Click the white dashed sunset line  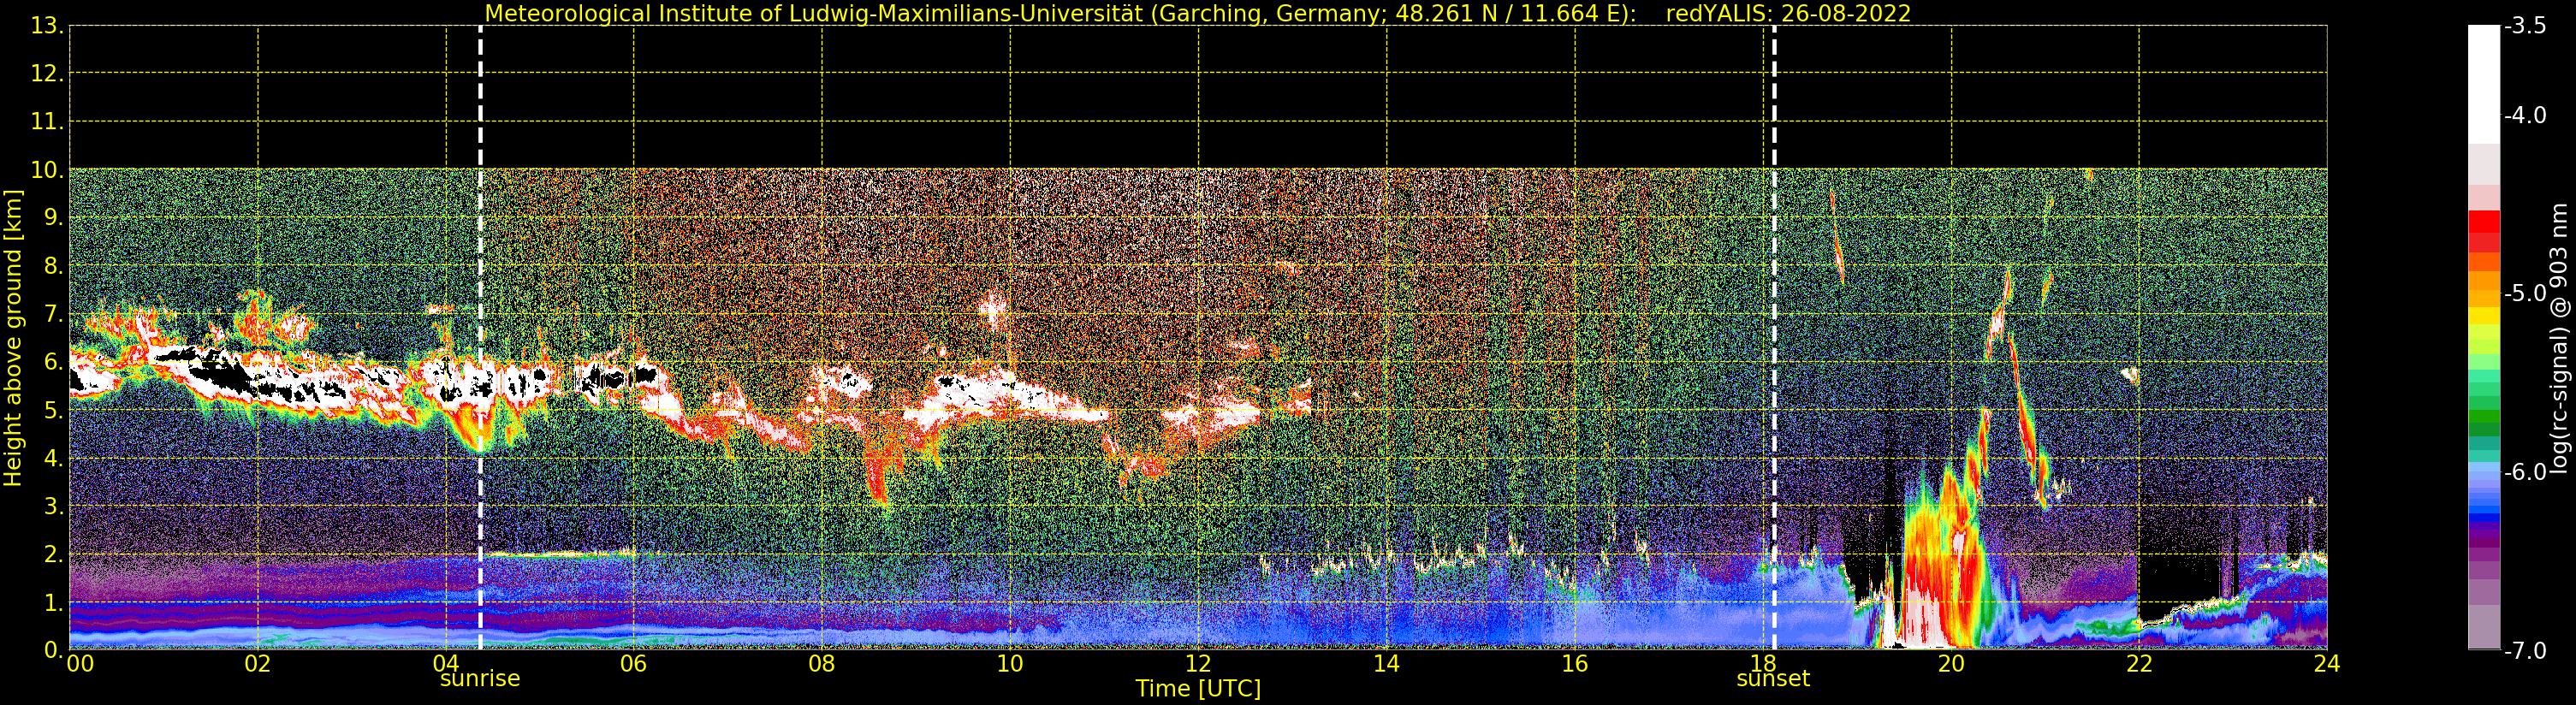coord(1774,338)
